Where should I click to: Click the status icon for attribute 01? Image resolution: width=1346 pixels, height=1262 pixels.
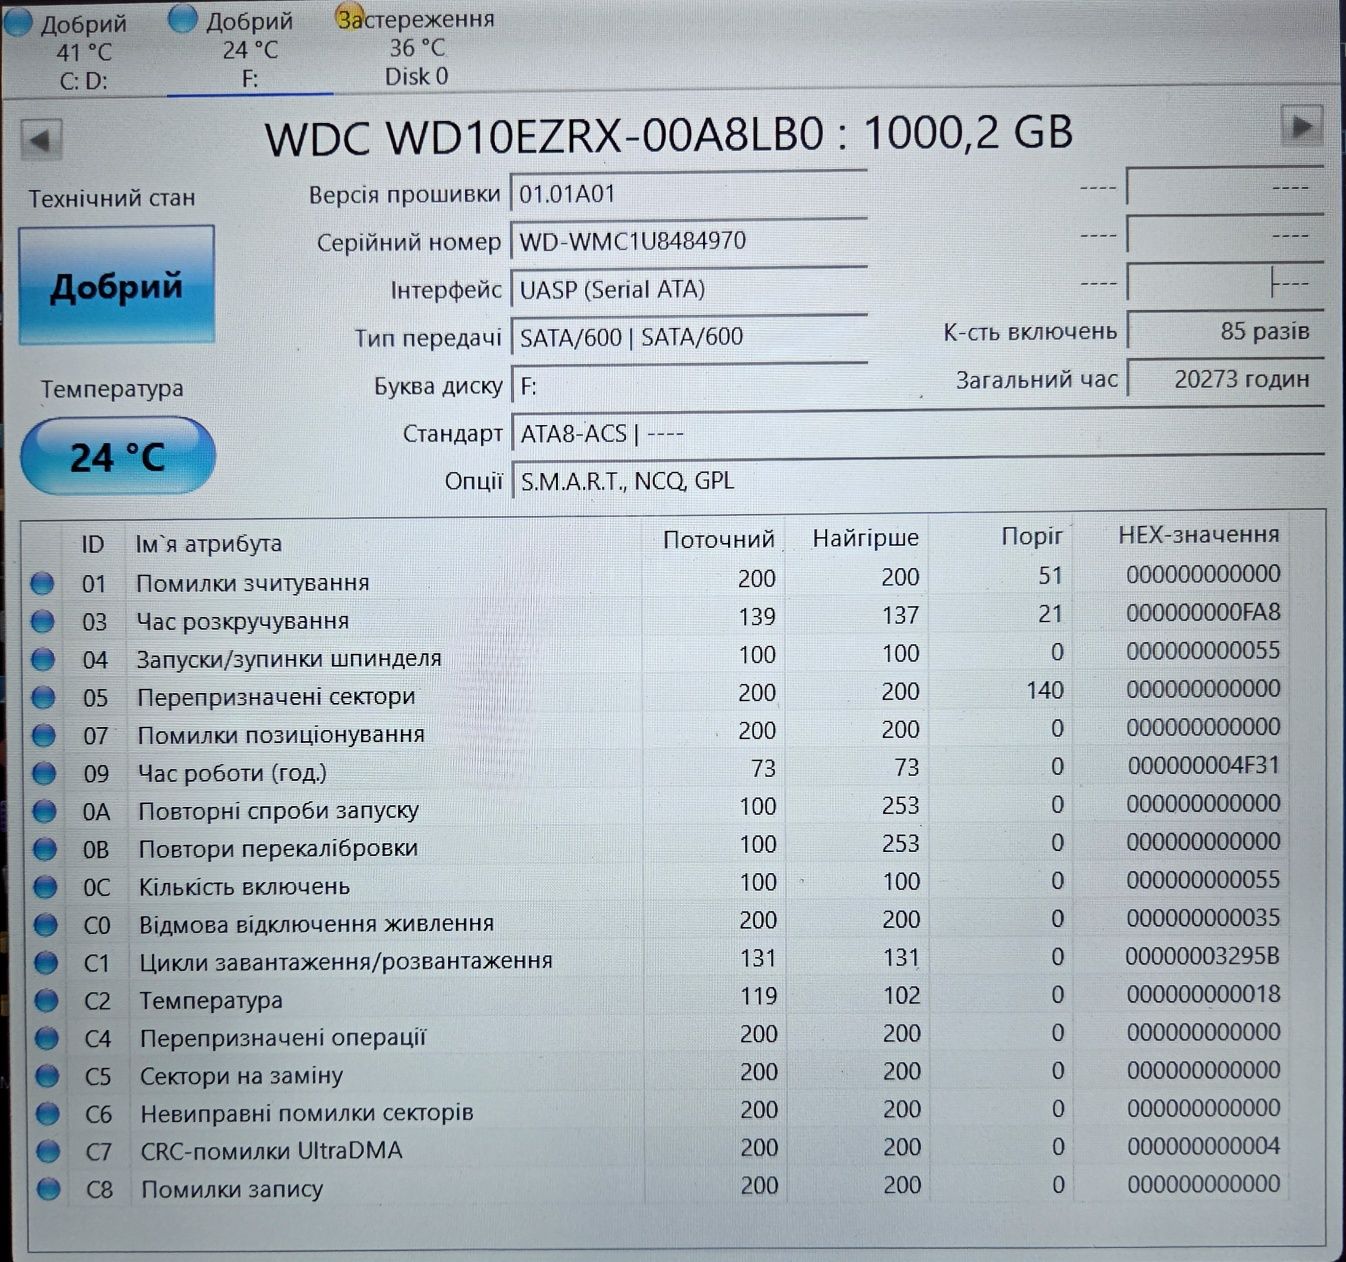[42, 583]
